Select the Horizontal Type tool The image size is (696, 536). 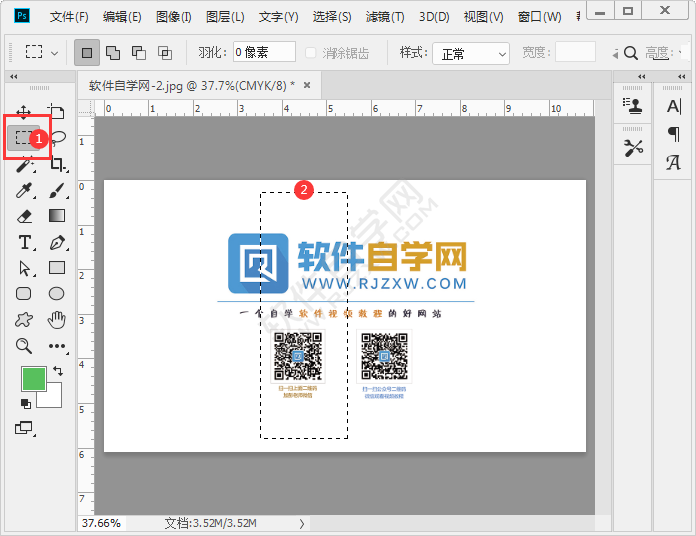point(24,242)
